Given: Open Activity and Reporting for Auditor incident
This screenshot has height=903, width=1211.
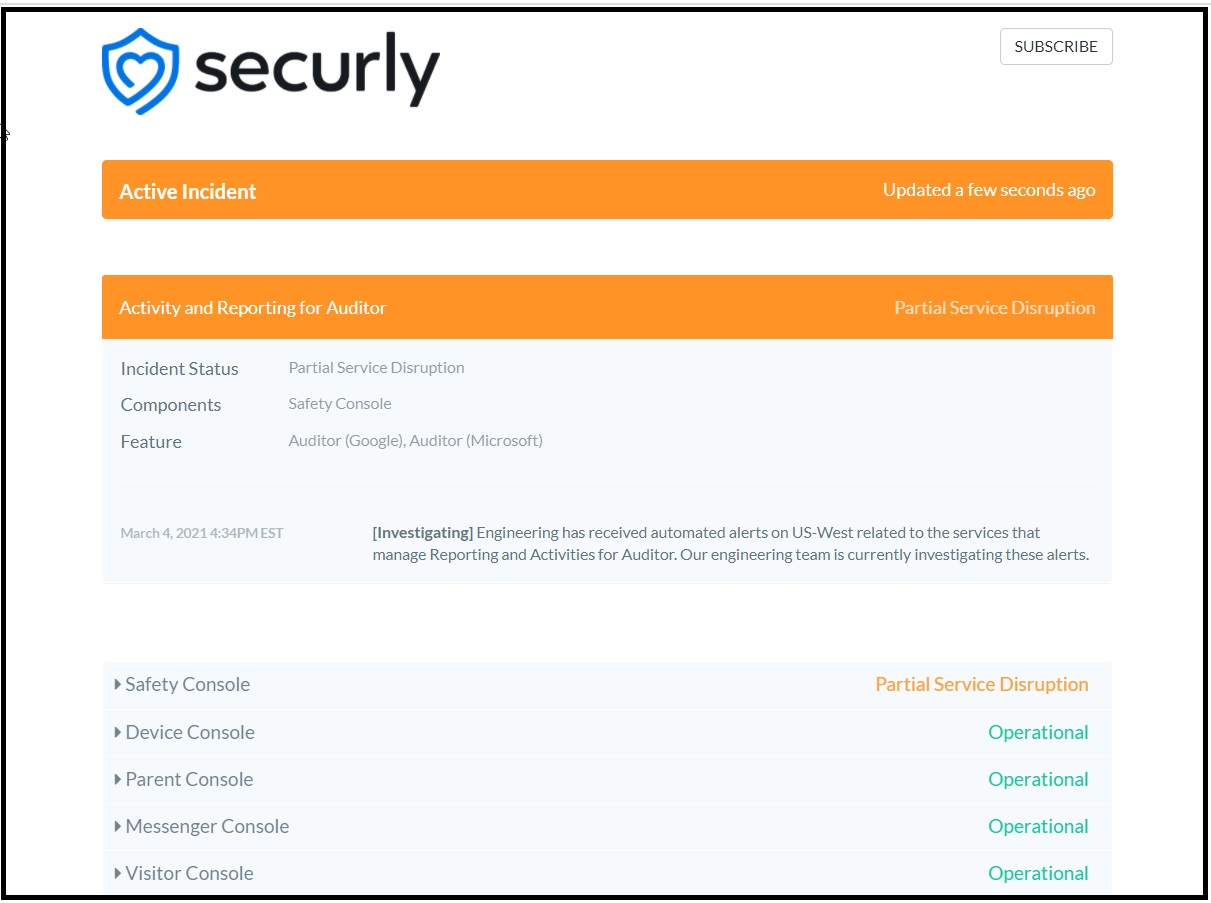Looking at the screenshot, I should tap(253, 308).
